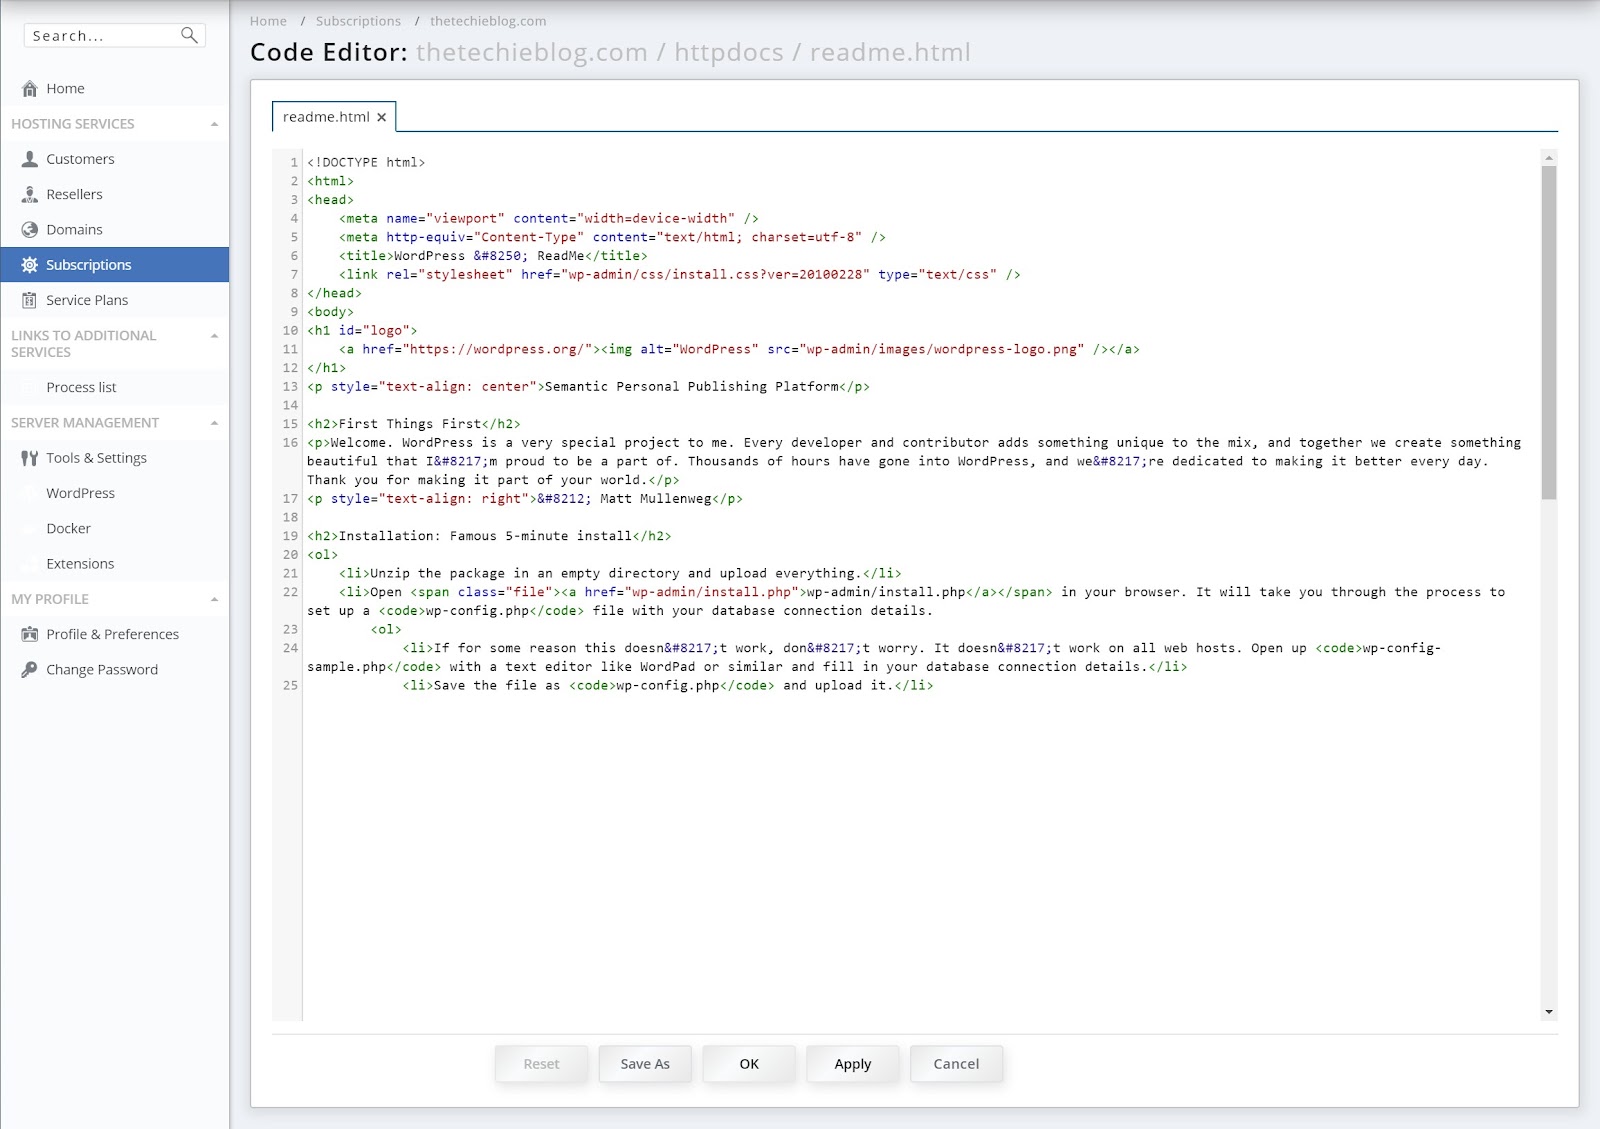
Task: Open the Subscriptions menu item
Action: tap(114, 265)
